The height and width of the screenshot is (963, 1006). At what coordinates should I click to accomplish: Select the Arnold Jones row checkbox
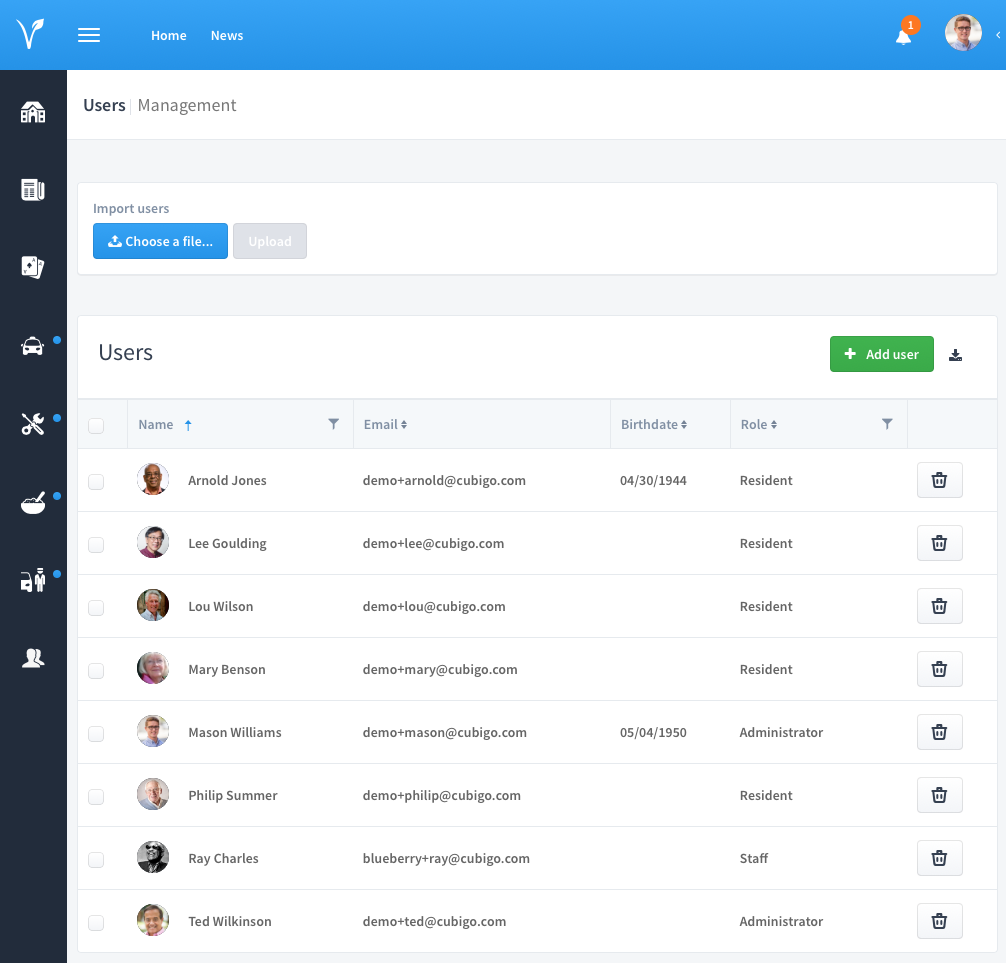96,482
